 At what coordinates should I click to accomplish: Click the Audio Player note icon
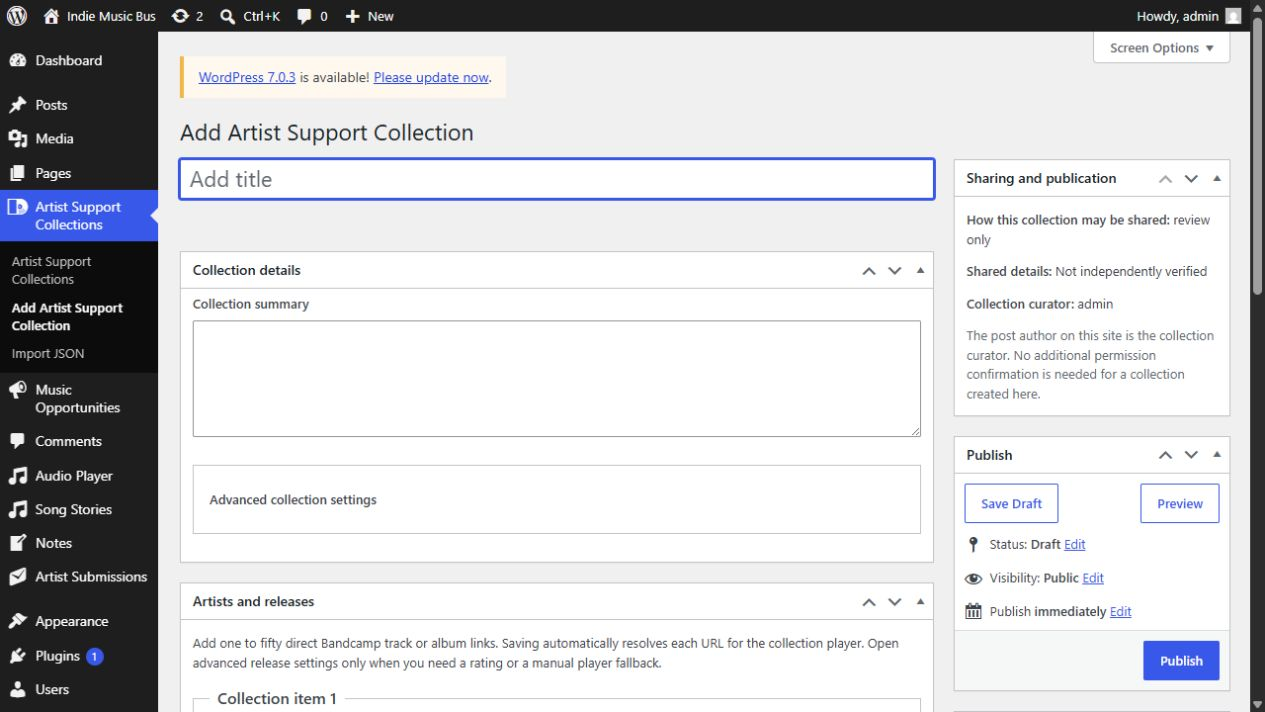pos(17,476)
